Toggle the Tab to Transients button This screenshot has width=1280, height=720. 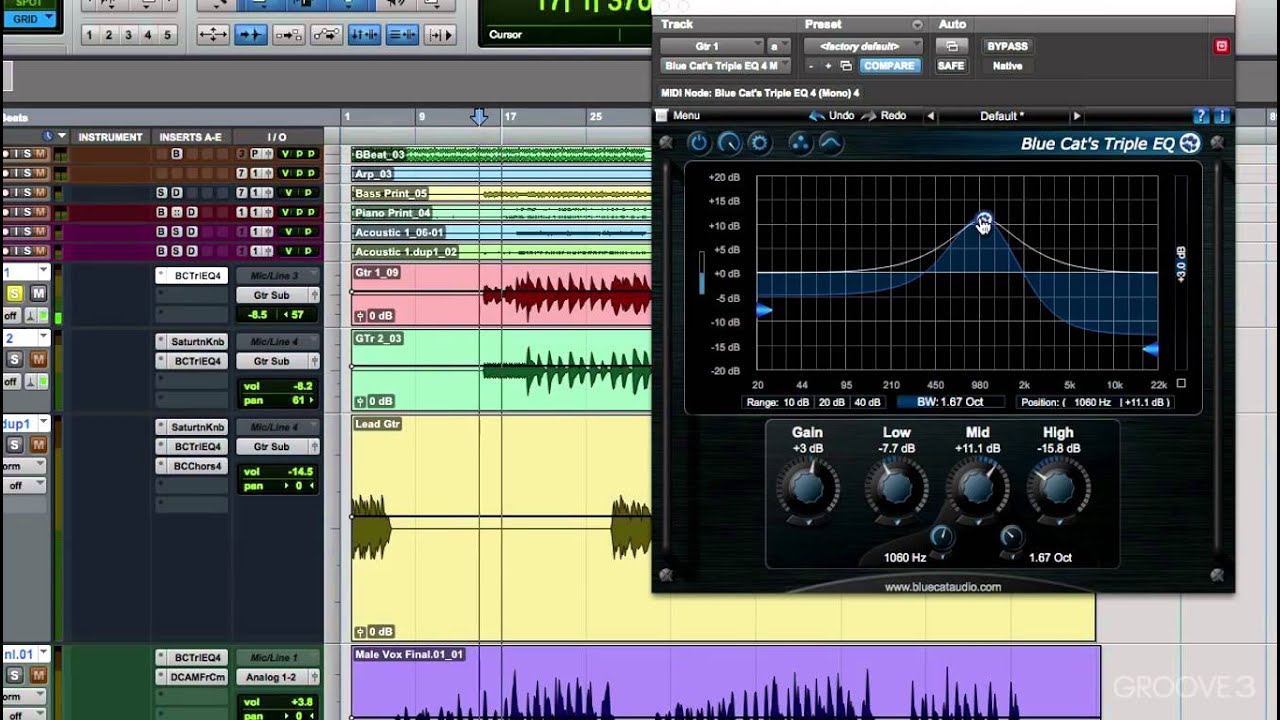(x=250, y=35)
